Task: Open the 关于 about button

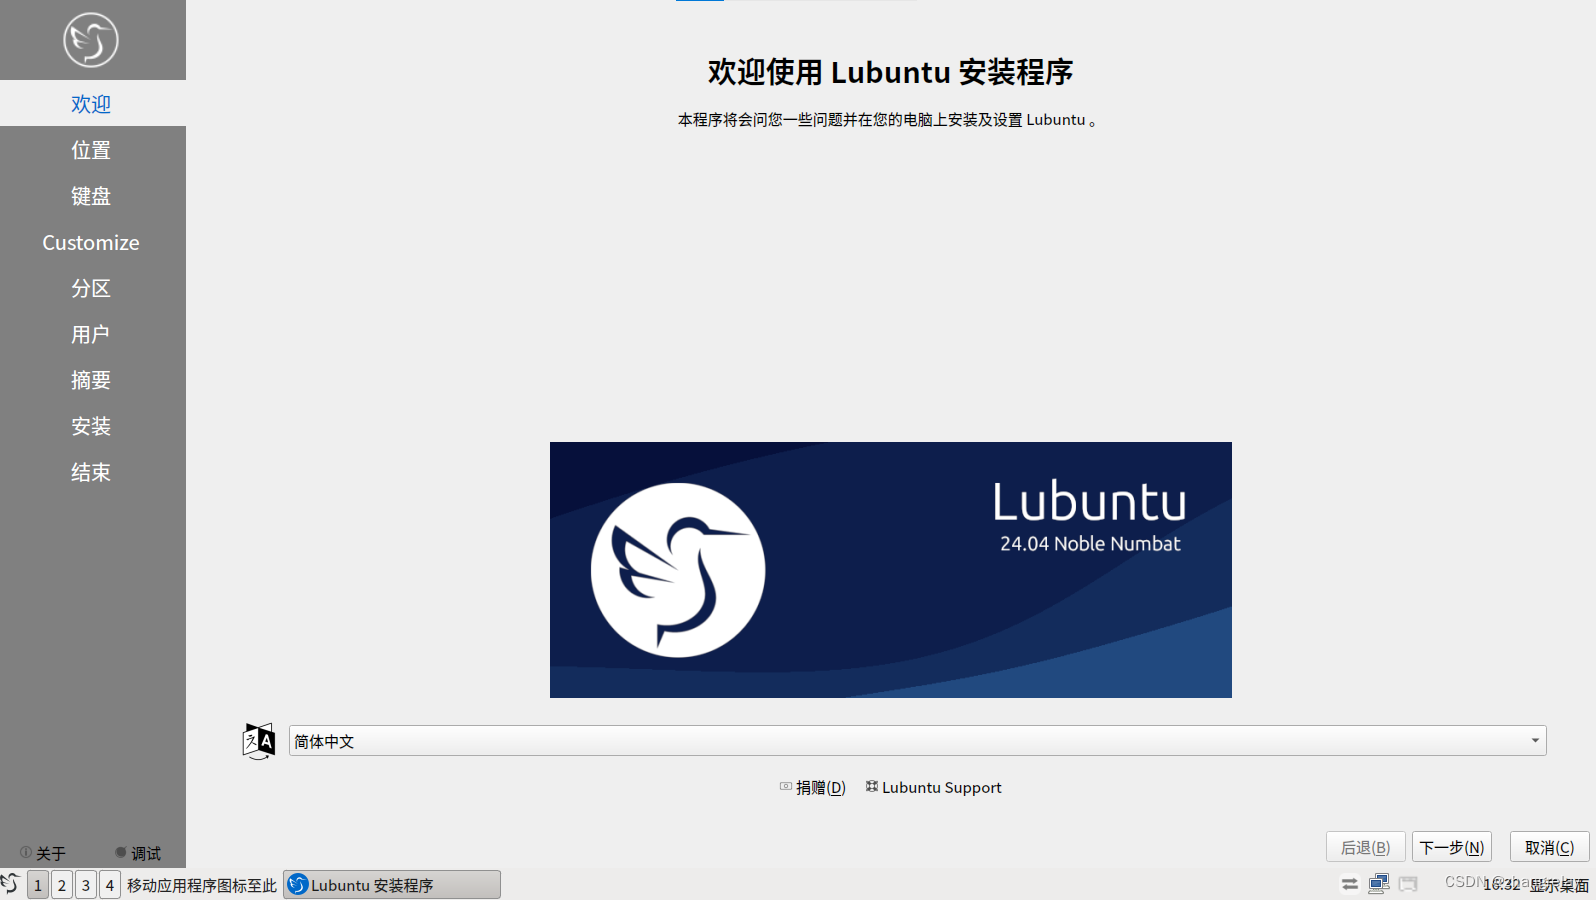Action: 43,853
